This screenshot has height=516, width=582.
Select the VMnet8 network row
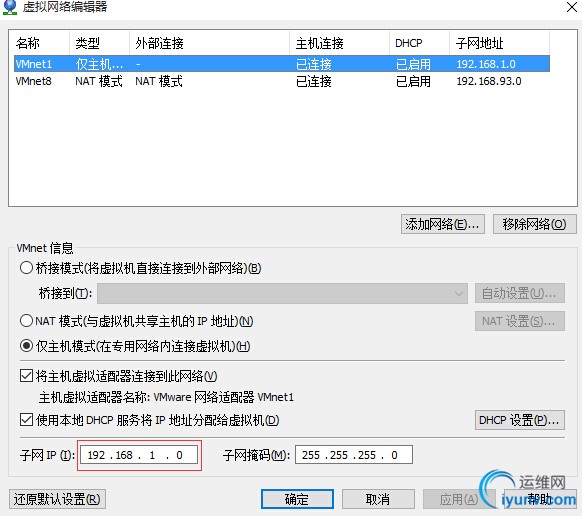(282, 81)
